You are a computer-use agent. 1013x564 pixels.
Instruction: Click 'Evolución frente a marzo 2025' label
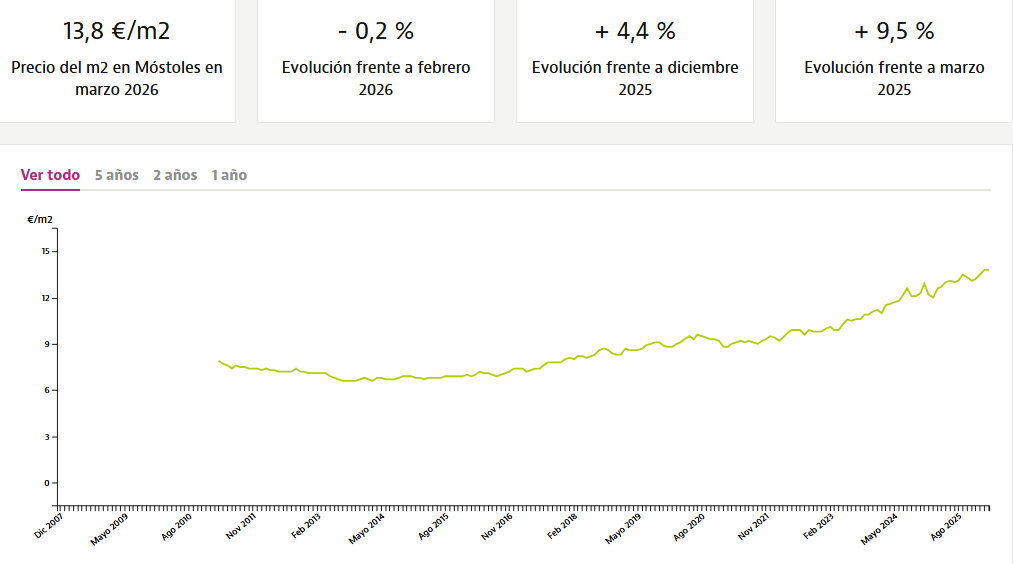click(894, 78)
